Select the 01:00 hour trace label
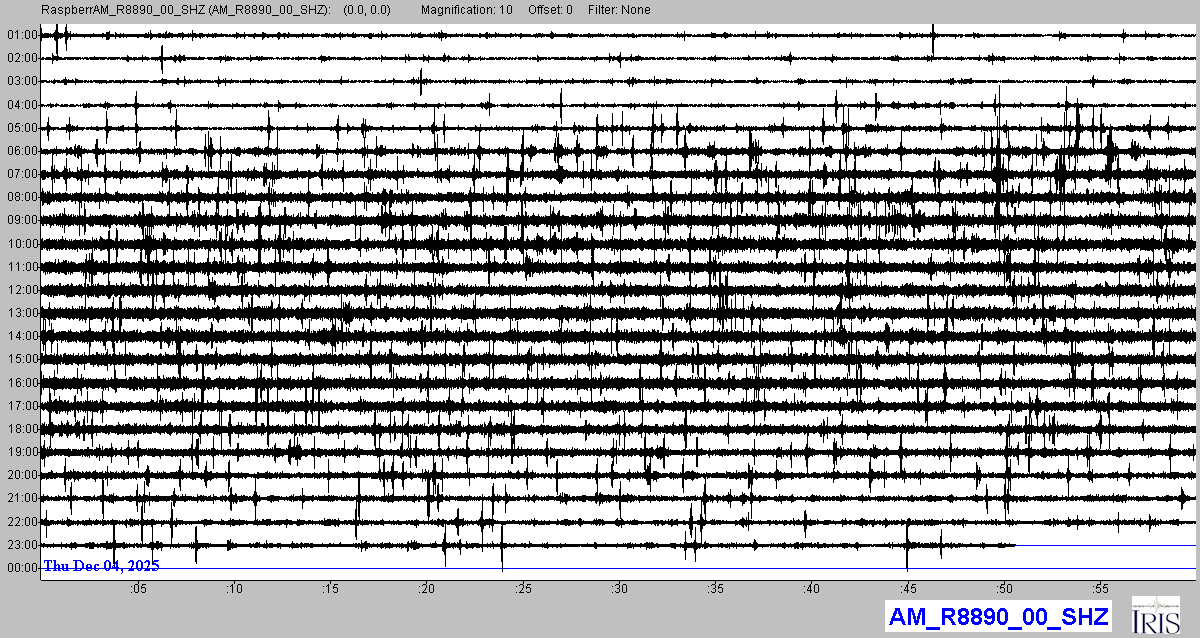The image size is (1200, 638). coord(22,35)
